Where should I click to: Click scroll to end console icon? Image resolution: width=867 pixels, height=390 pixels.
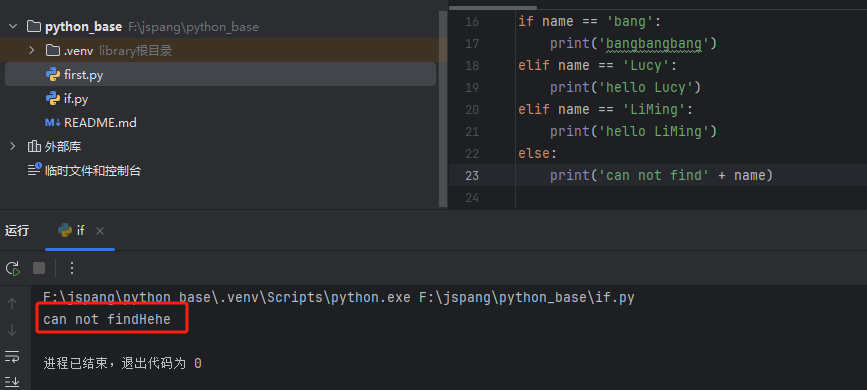tap(12, 382)
